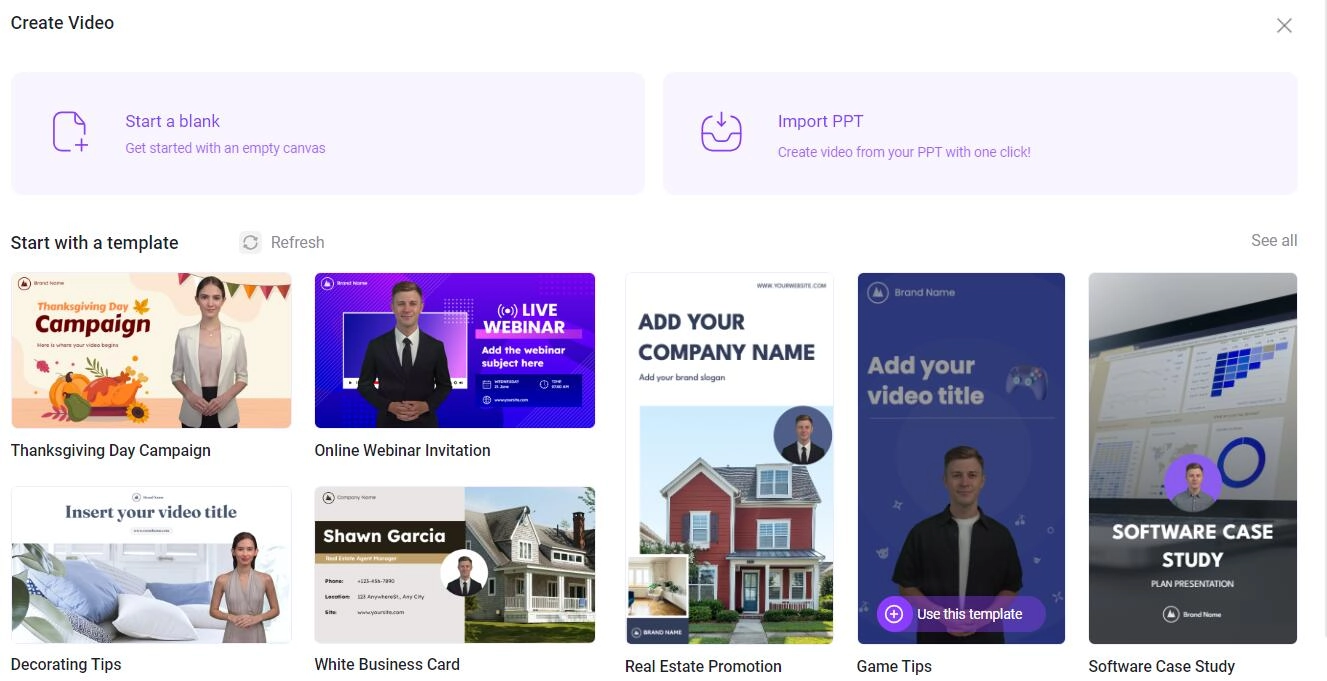The width and height of the screenshot is (1327, 681).
Task: Click Use this template on Game Tips
Action: pos(961,614)
